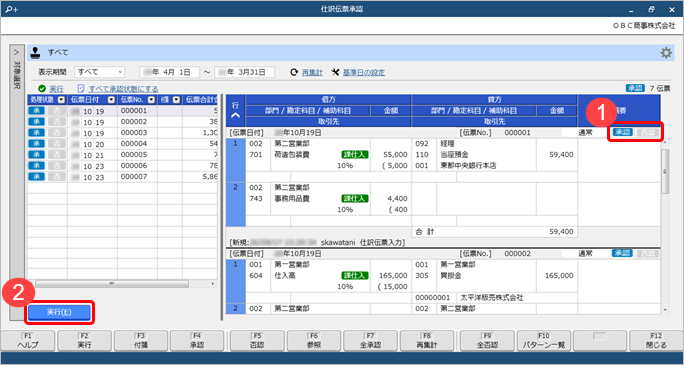Click the 7 伝票 count label

click(x=660, y=88)
